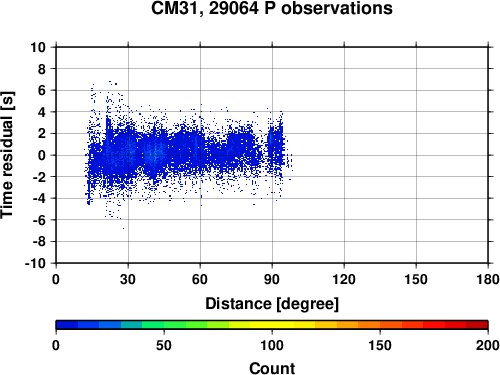Click the -10 tick label on residual axis

pos(35,263)
